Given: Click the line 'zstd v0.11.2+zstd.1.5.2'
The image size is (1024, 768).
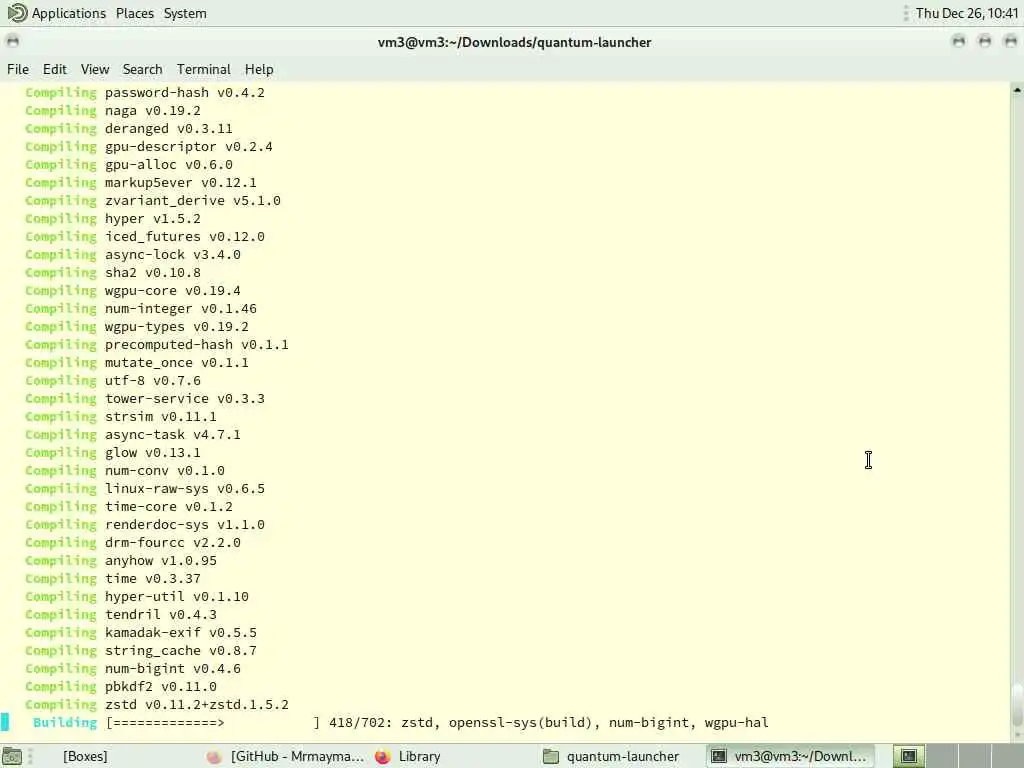Looking at the screenshot, I should pyautogui.click(x=197, y=705).
